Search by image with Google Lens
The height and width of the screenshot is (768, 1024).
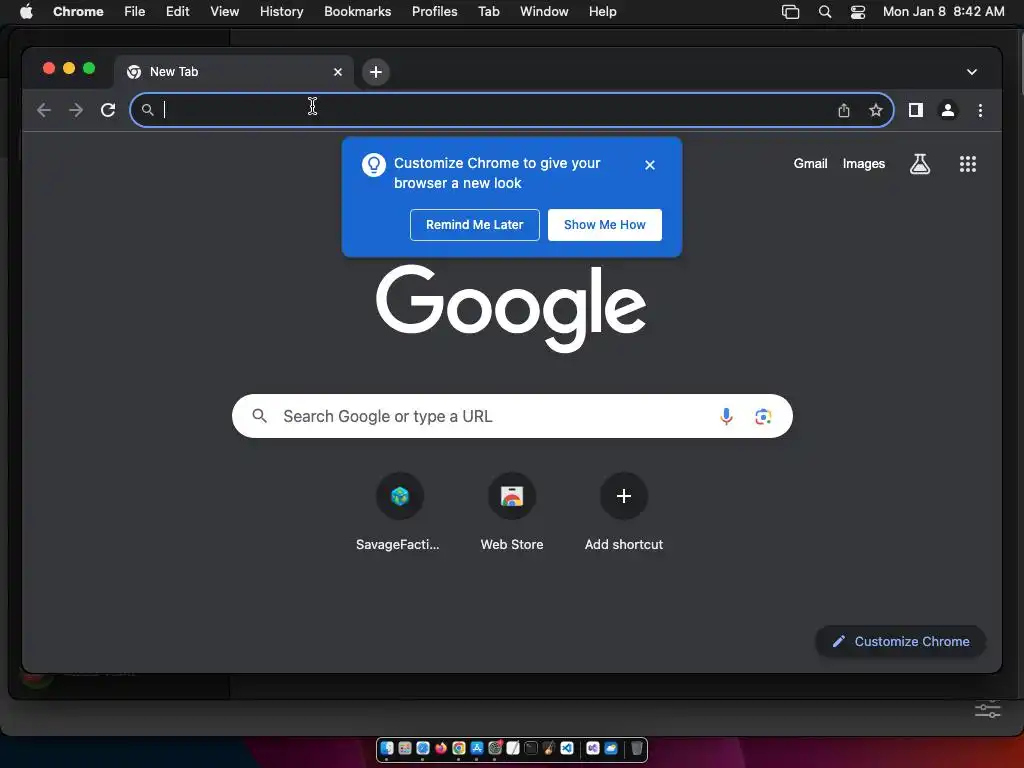coord(763,417)
